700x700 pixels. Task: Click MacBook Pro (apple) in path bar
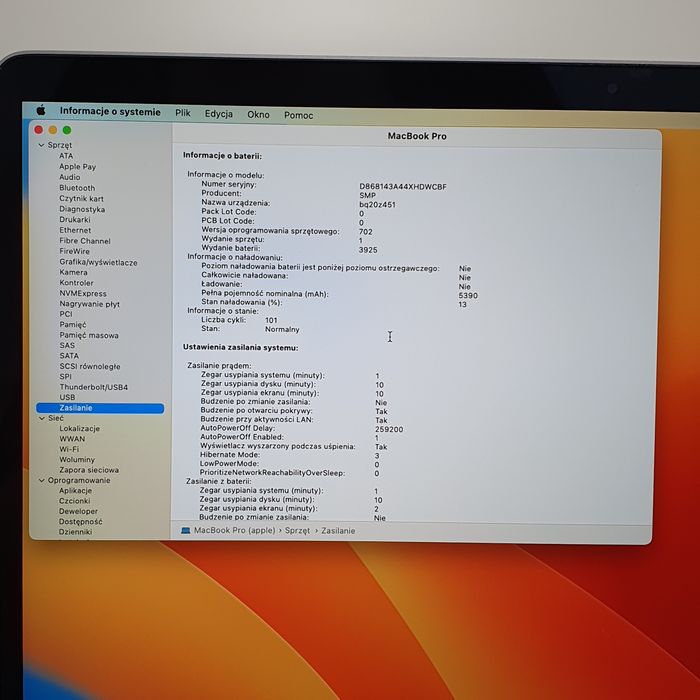tap(234, 530)
